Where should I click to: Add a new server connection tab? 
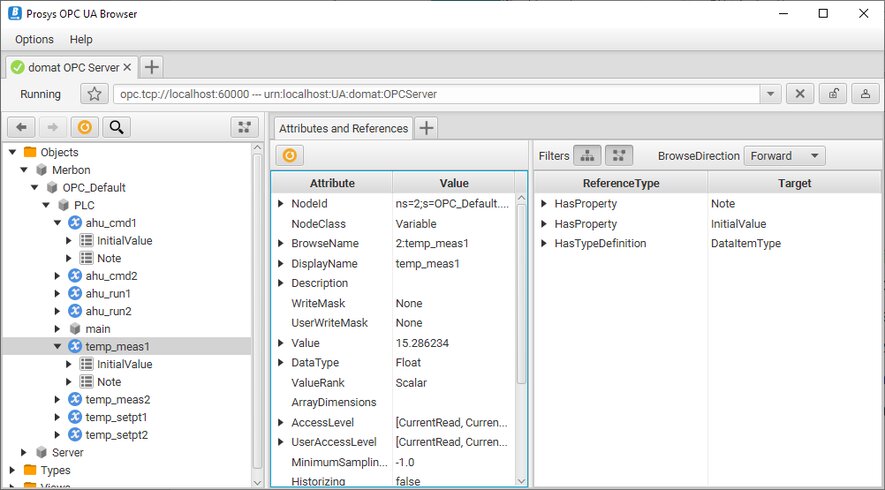tap(151, 67)
